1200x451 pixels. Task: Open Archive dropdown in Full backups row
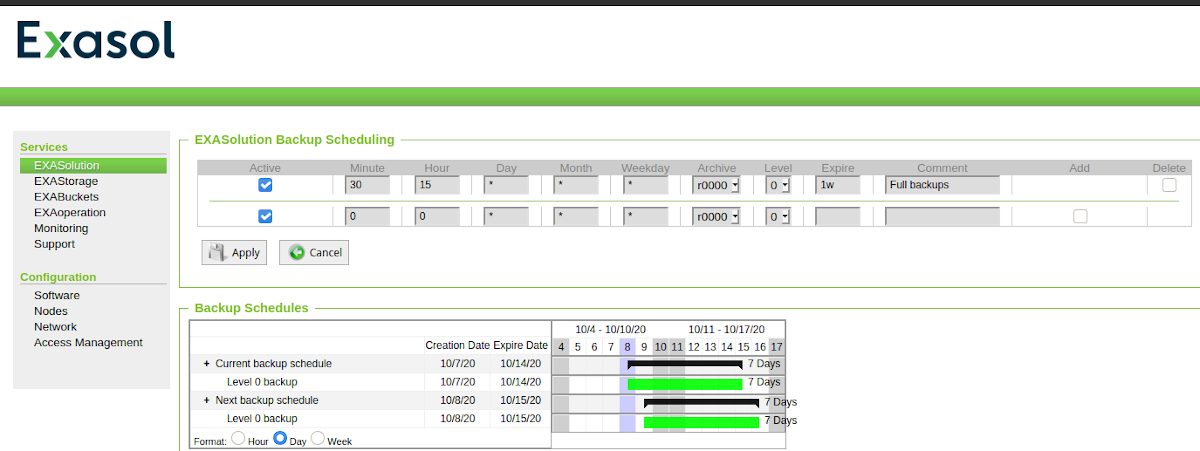pos(716,185)
